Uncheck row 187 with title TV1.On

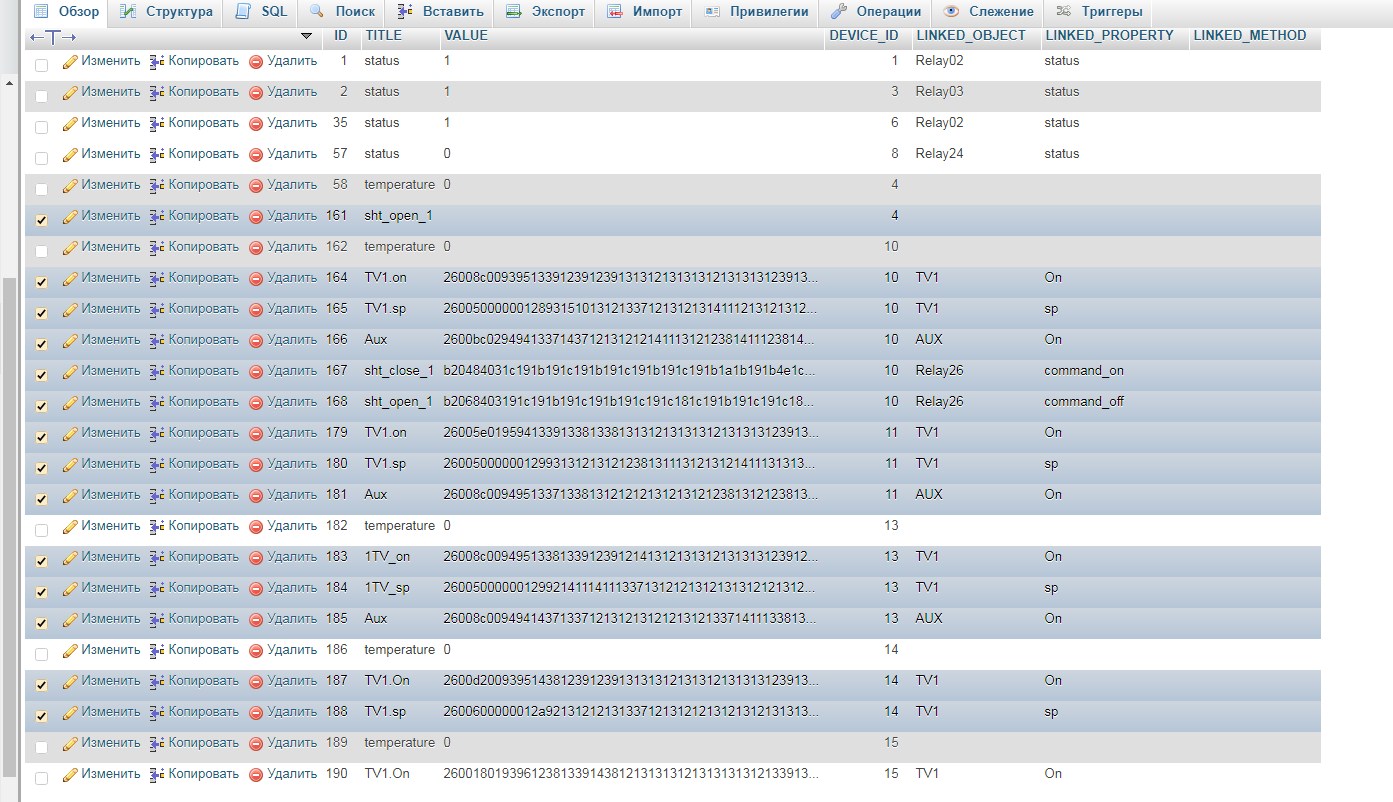click(x=40, y=680)
